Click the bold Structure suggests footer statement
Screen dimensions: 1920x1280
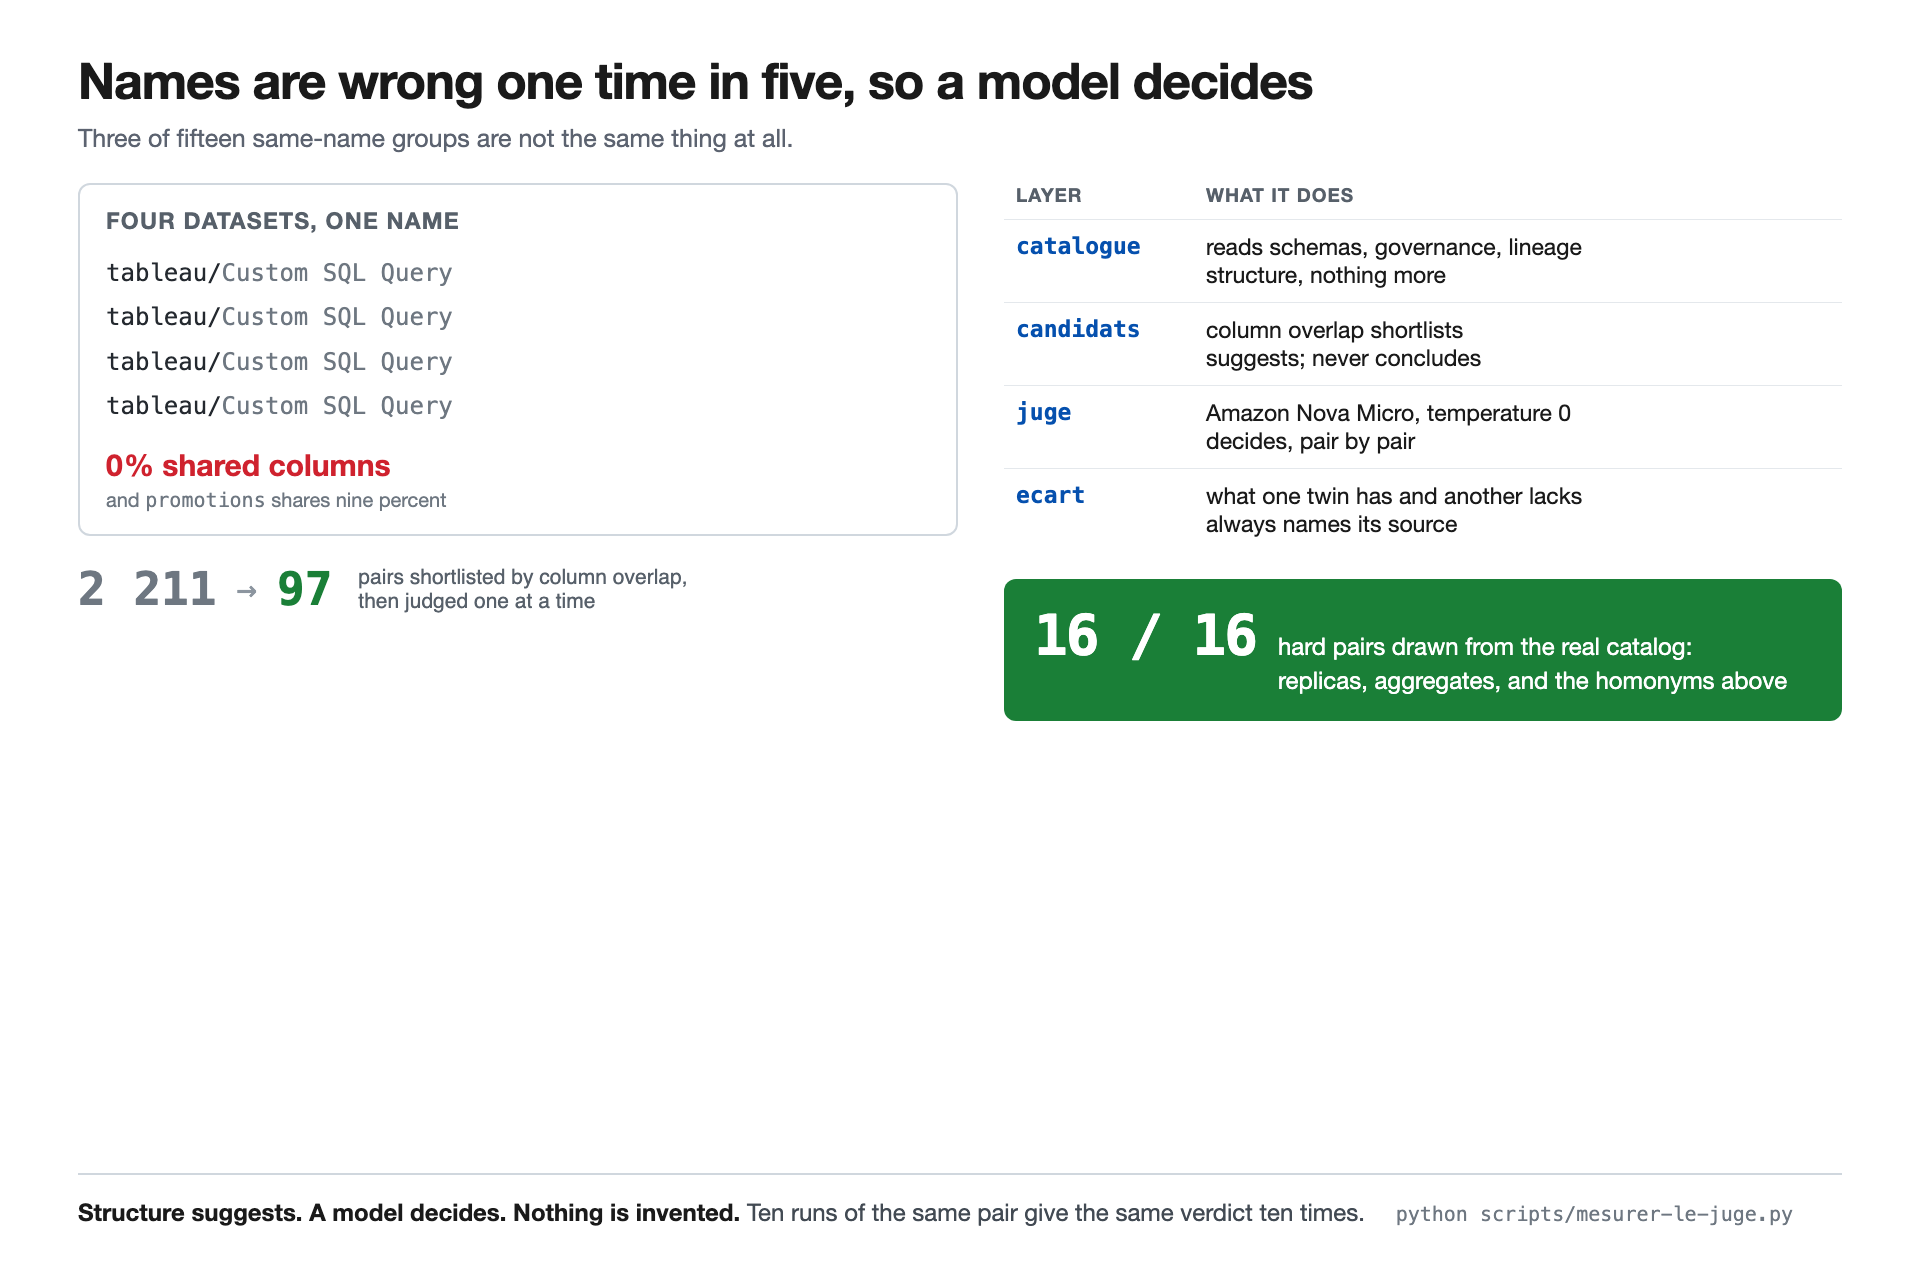[409, 1213]
